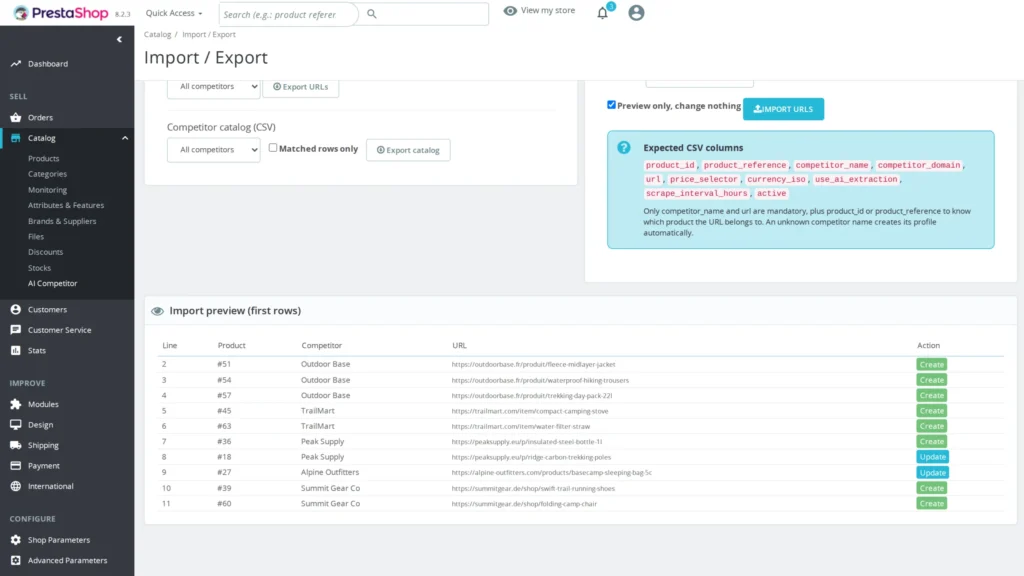Screen dimensions: 1024x576
Task: Click the Customers person icon
Action: click(x=16, y=310)
